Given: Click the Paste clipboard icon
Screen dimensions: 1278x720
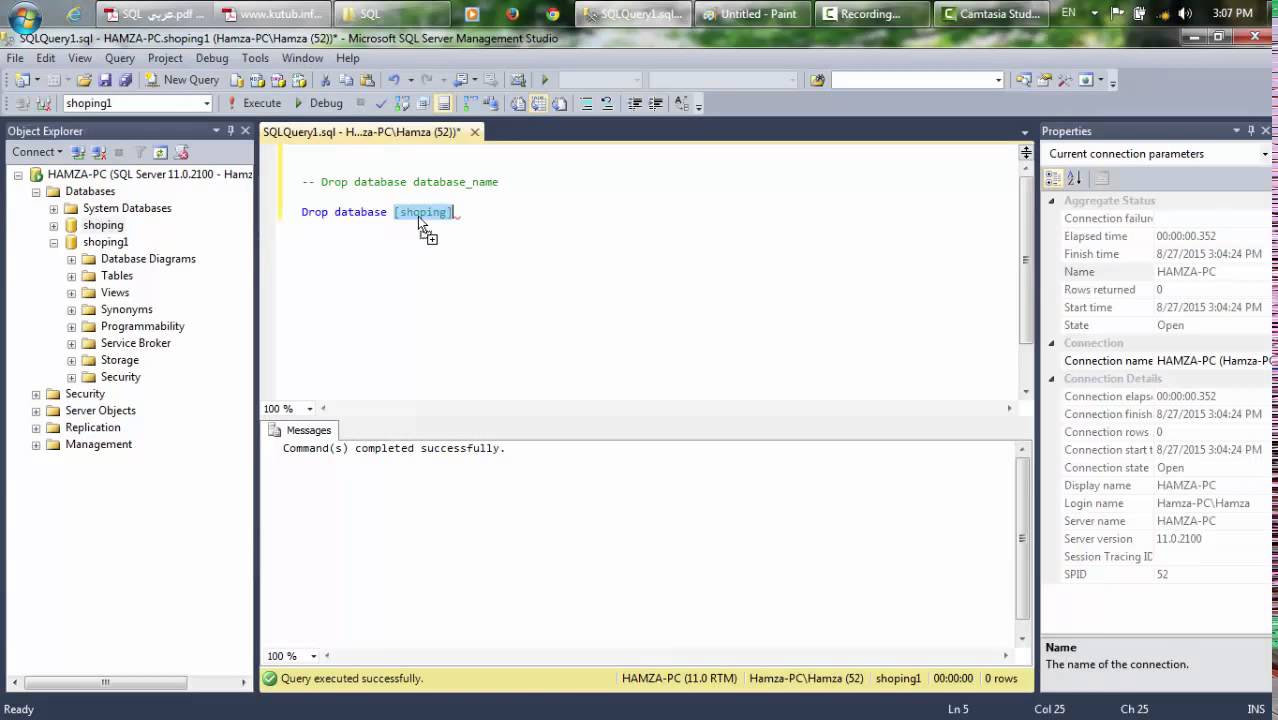Looking at the screenshot, I should click(x=367, y=80).
